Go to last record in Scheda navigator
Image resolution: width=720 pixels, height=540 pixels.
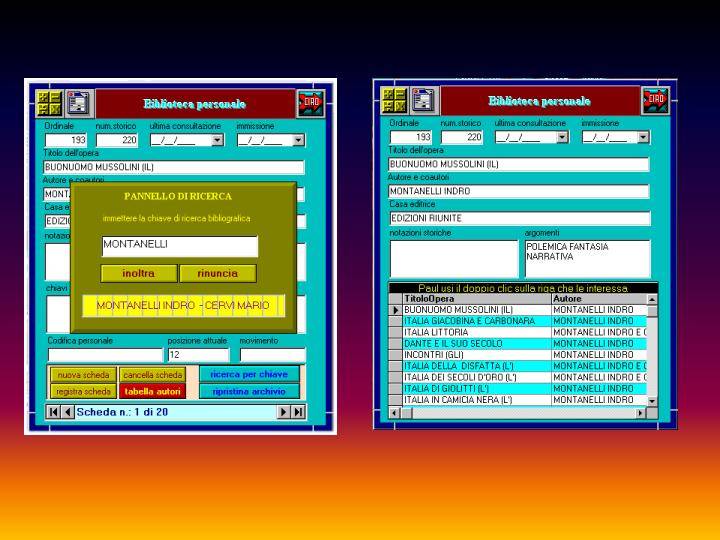(298, 412)
